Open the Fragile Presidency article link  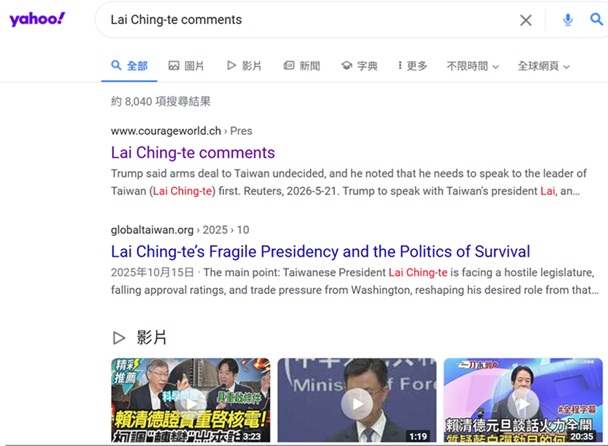click(x=320, y=252)
